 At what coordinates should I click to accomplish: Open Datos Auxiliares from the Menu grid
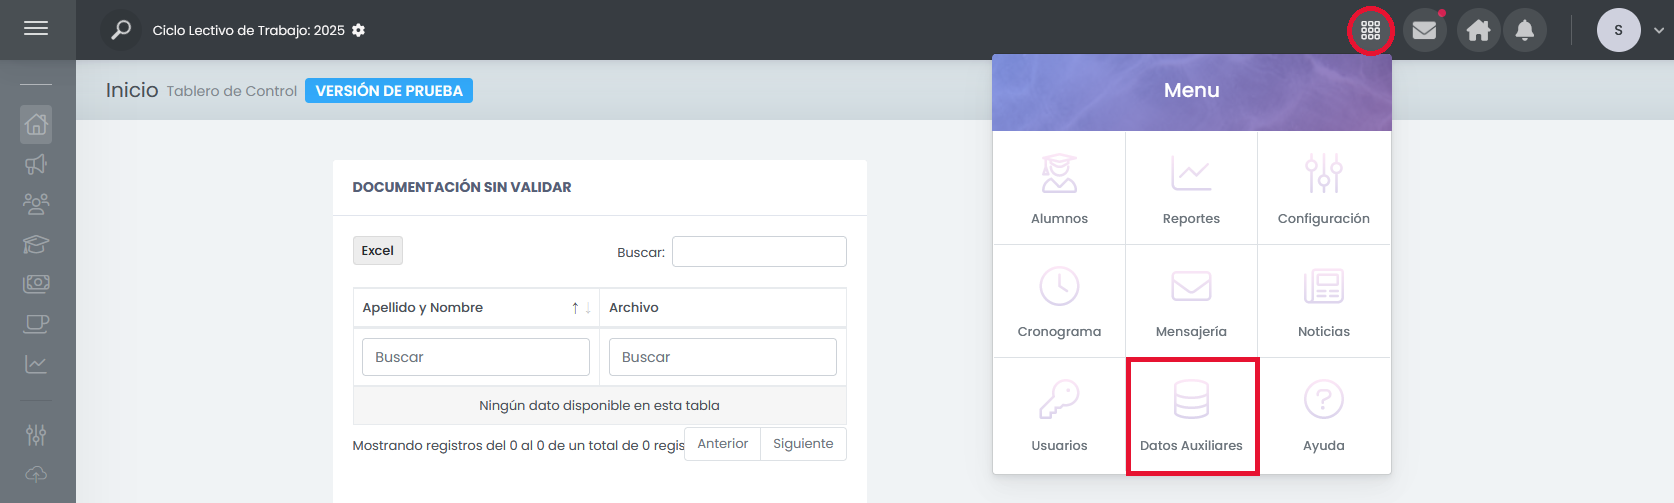click(1191, 415)
